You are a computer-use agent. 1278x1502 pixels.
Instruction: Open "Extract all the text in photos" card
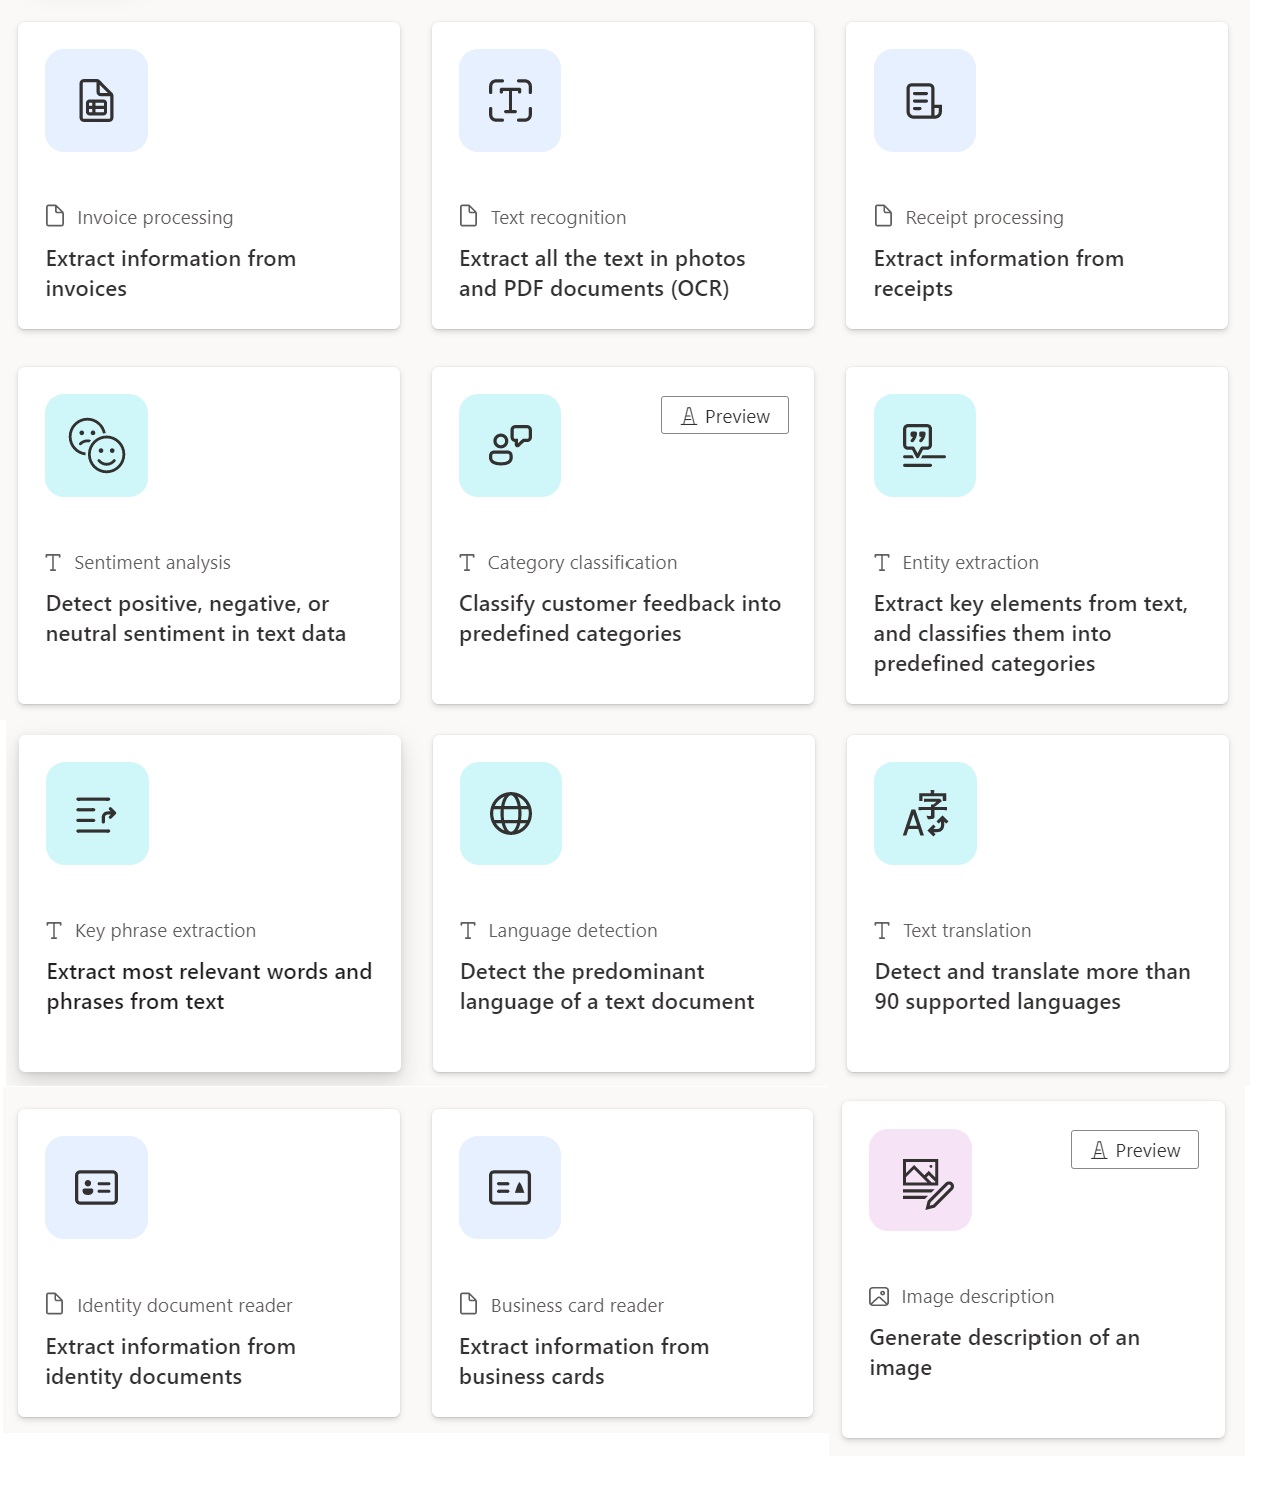click(x=623, y=175)
